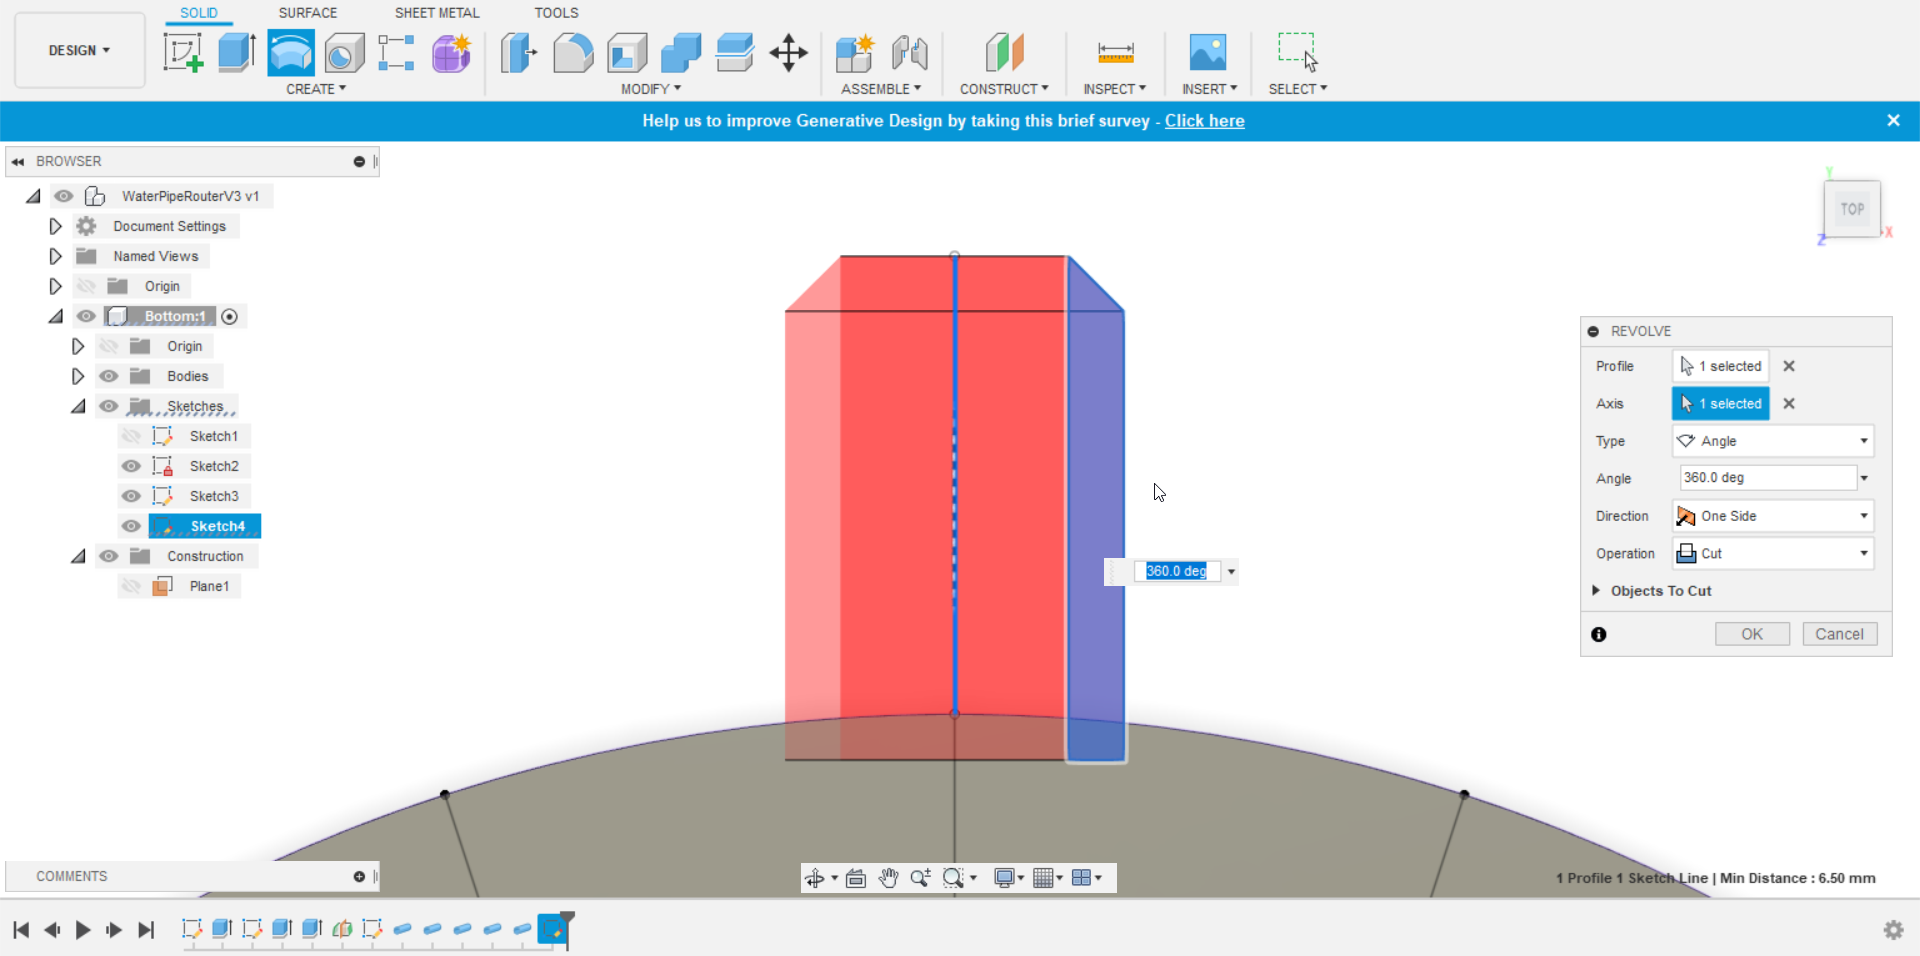Click the Angle 360.0 deg field

(x=1767, y=478)
